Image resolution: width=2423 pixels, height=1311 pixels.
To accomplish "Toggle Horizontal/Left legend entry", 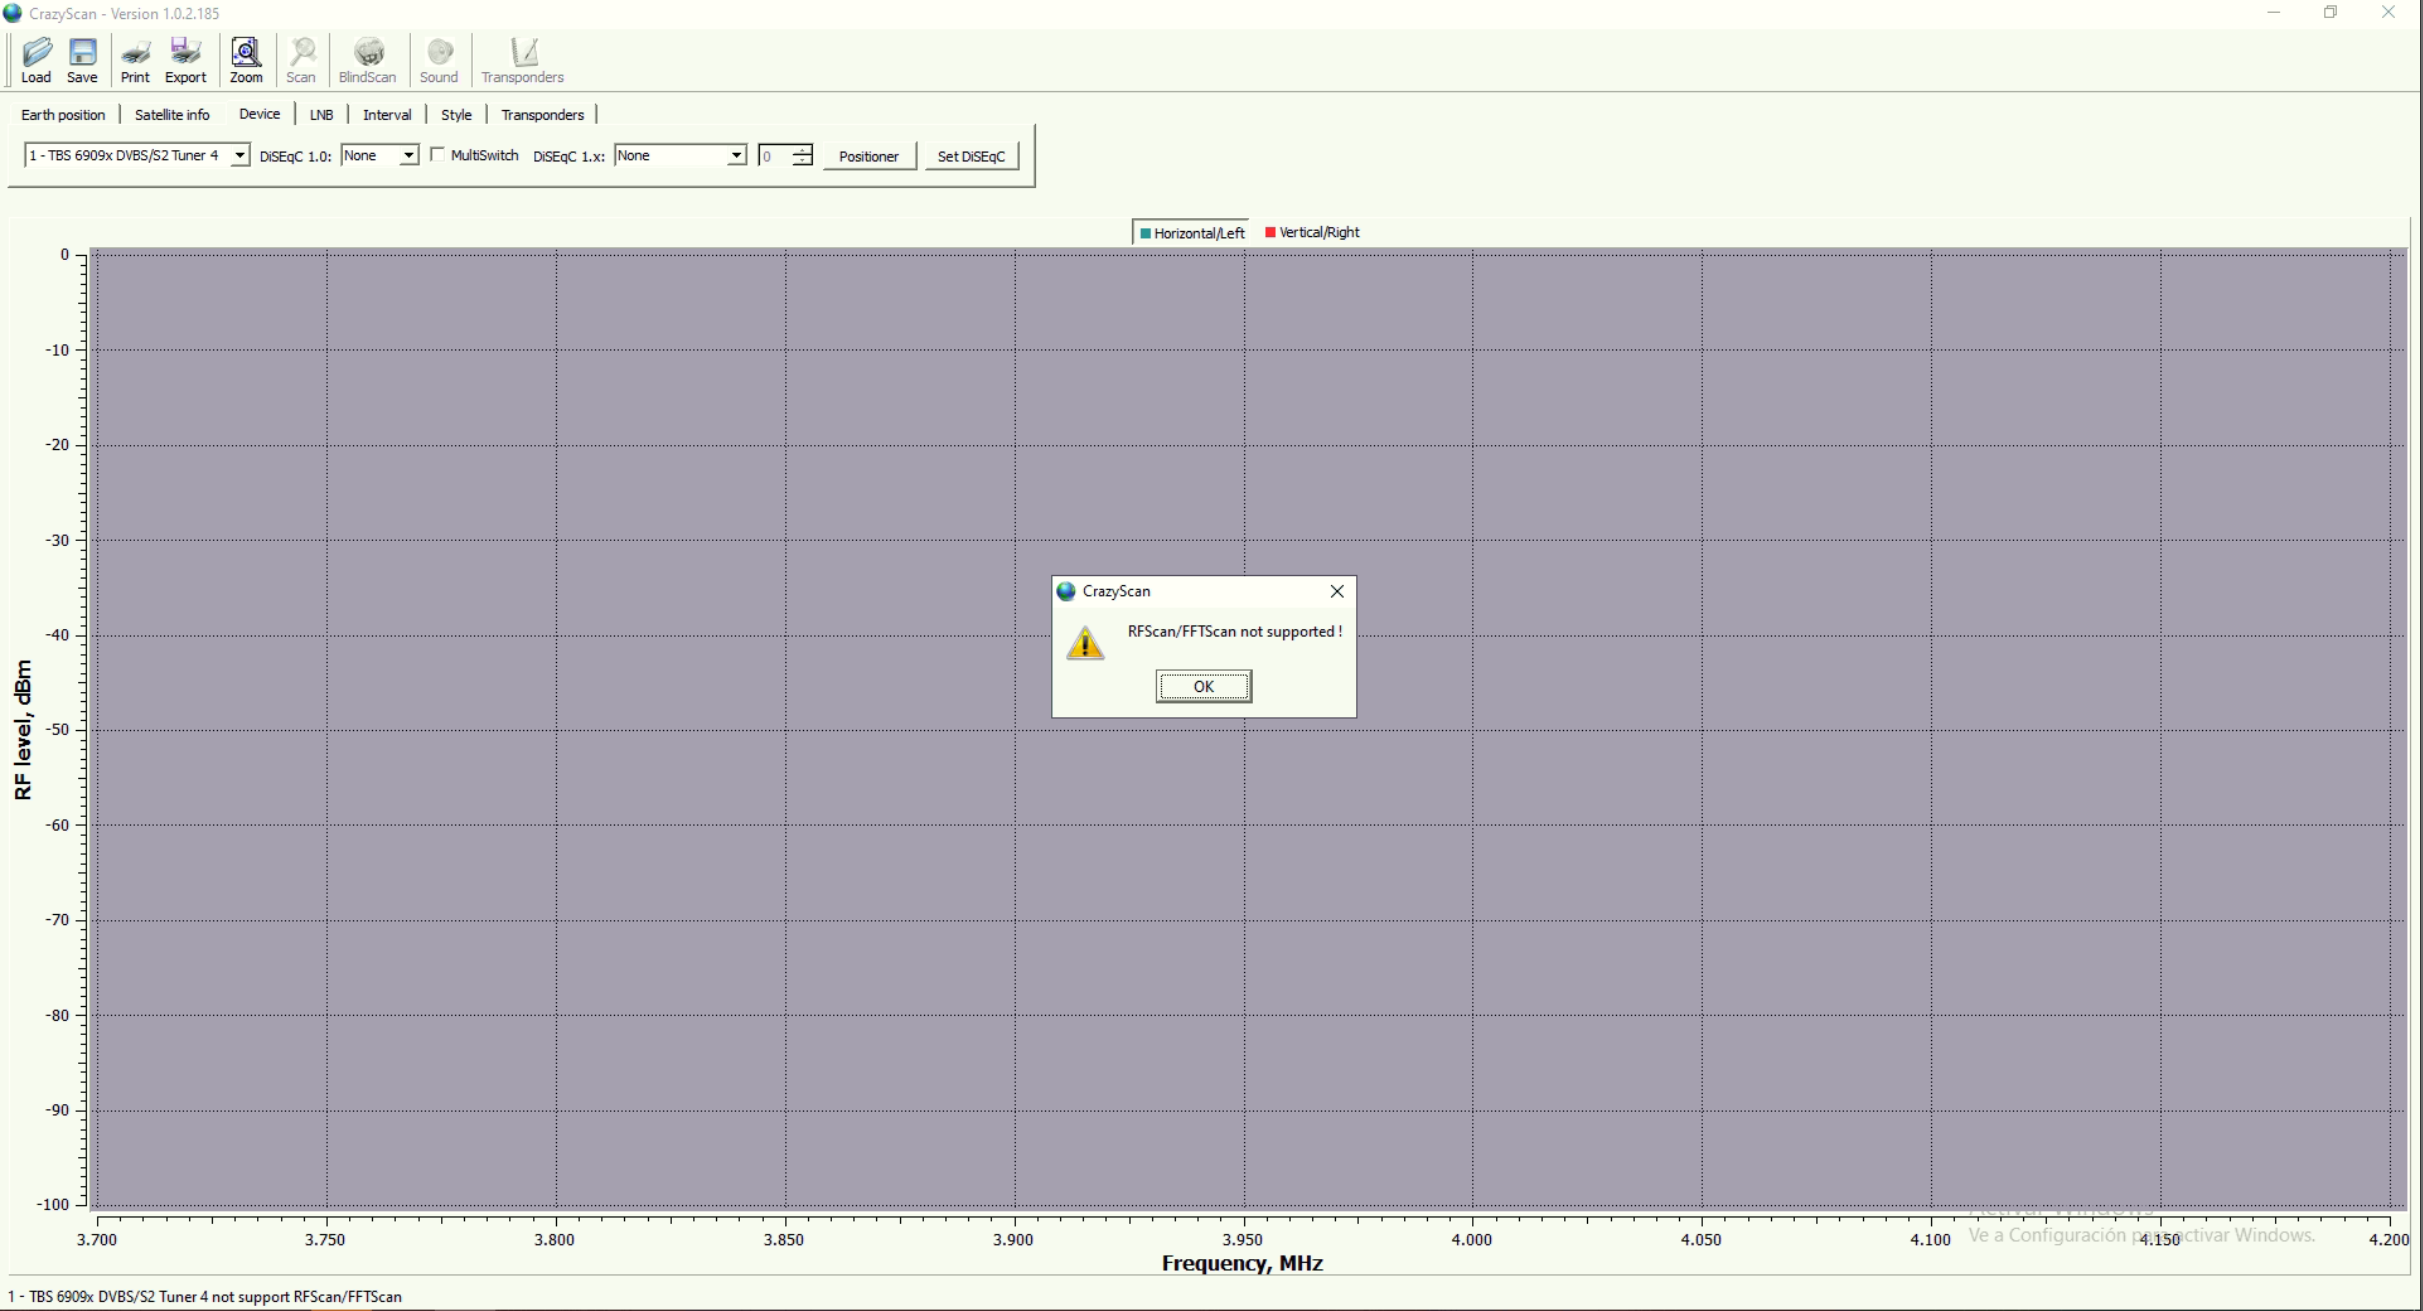I will click(1192, 233).
